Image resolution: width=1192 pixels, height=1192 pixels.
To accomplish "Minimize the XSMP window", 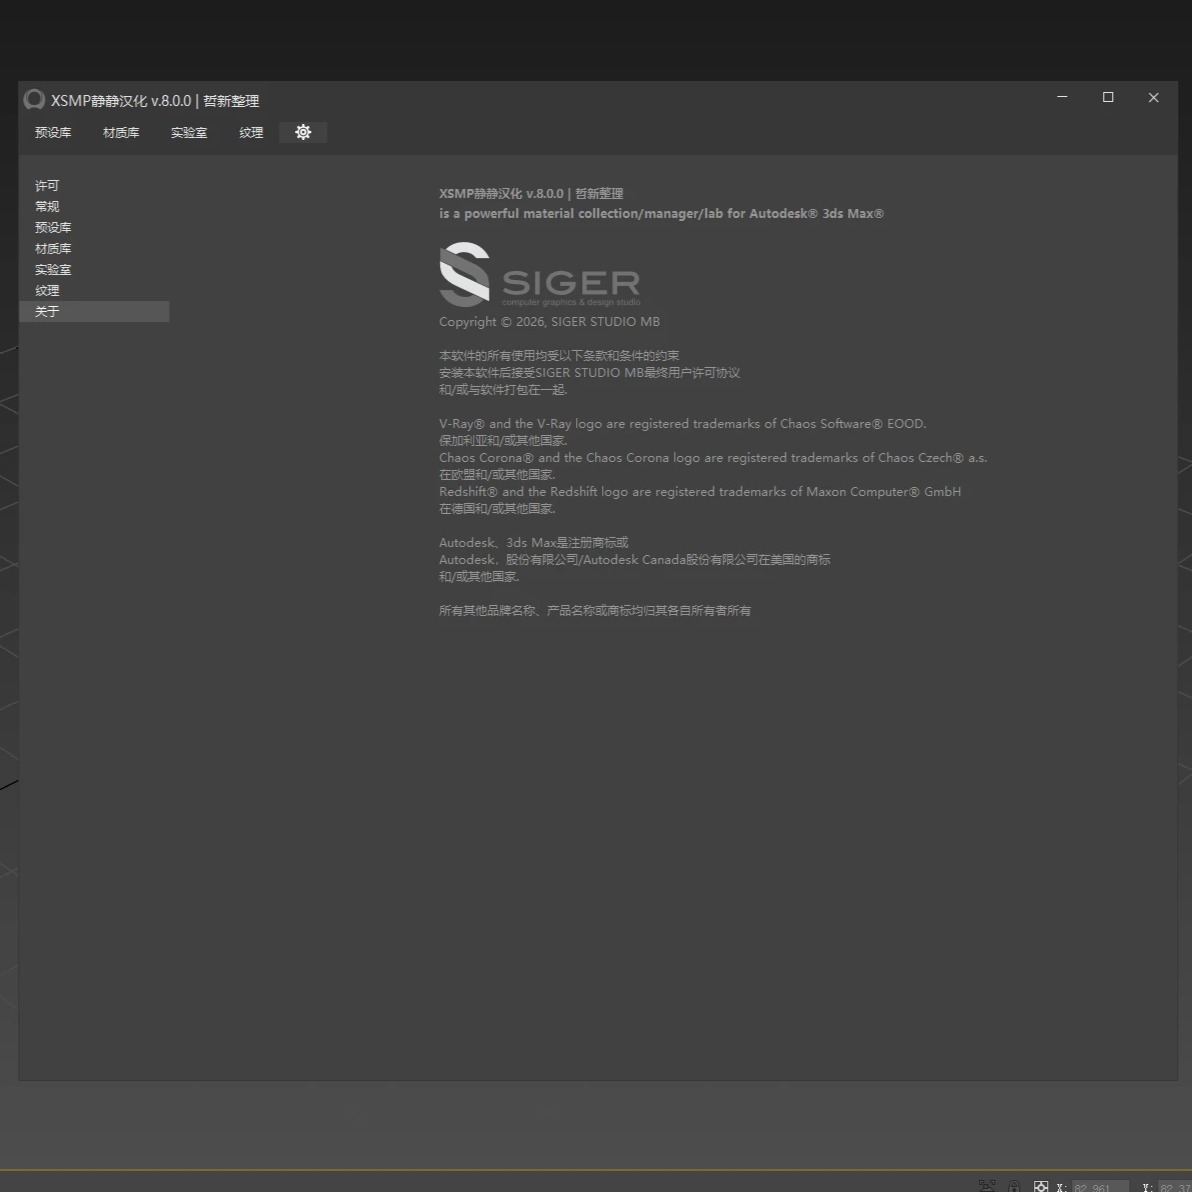I will click(1062, 97).
